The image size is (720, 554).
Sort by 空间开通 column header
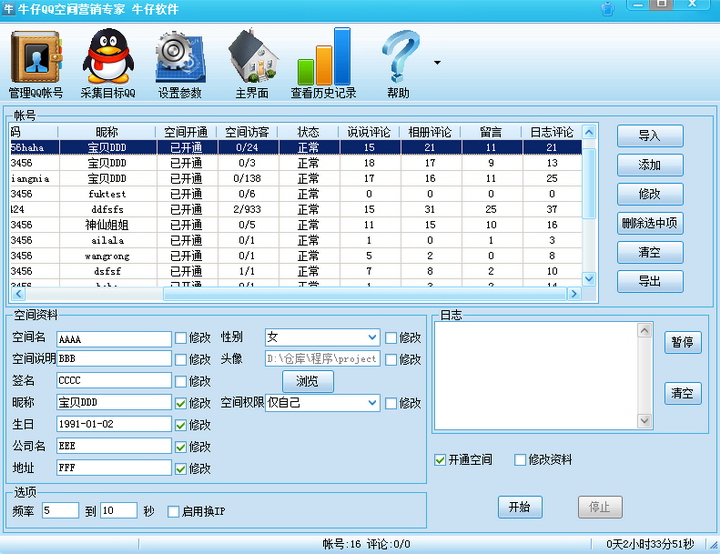point(186,132)
